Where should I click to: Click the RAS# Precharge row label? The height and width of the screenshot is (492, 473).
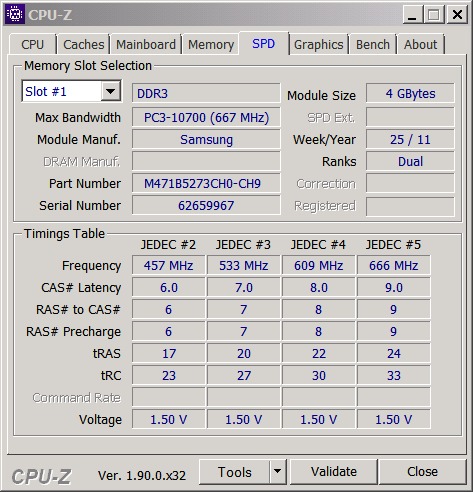[73, 332]
